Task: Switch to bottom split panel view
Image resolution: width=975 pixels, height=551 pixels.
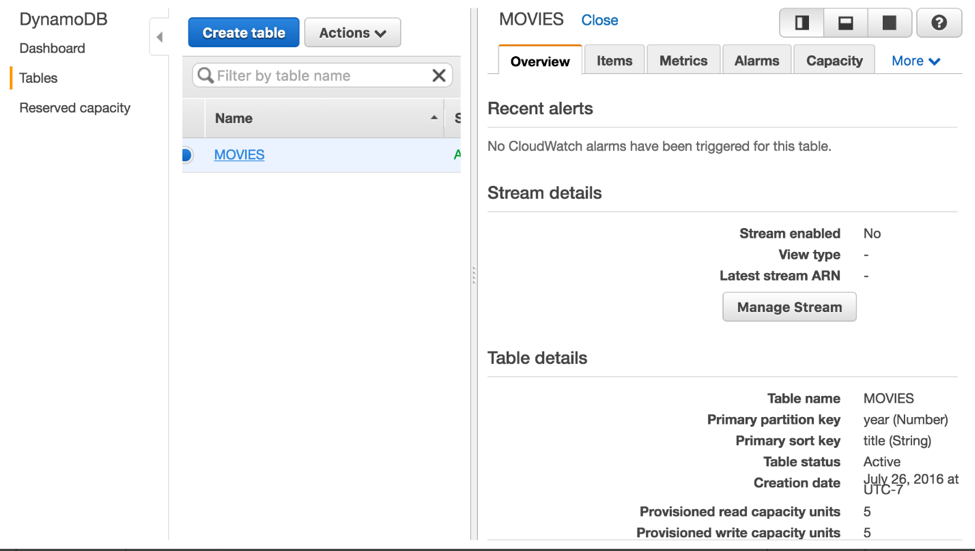Action: pos(845,23)
